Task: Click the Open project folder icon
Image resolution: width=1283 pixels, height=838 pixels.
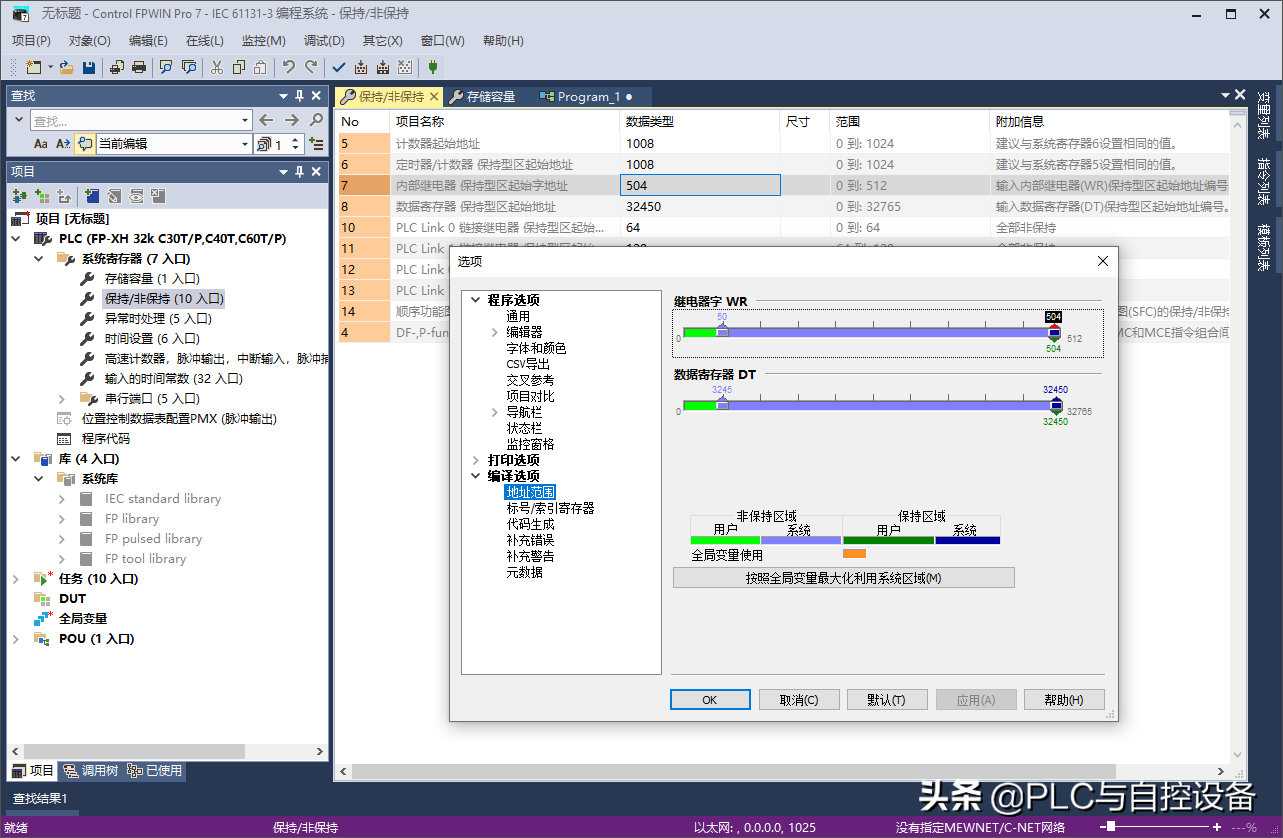Action: [x=66, y=67]
